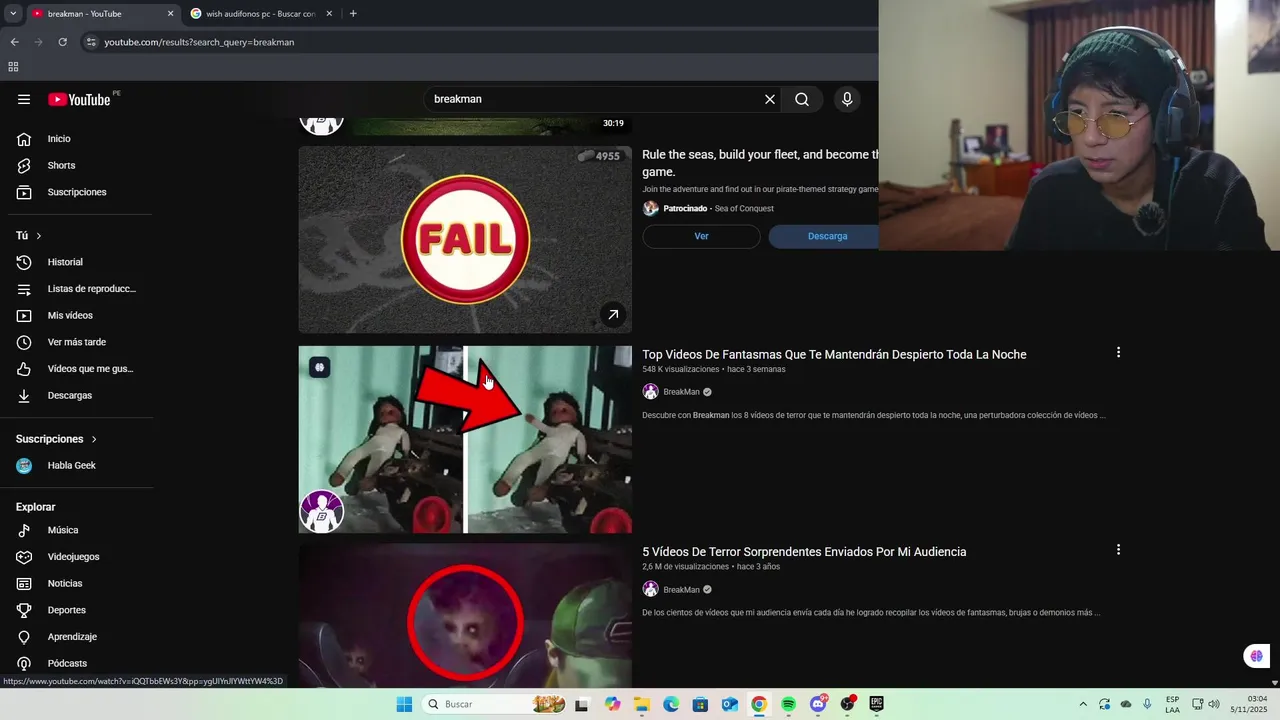Expand the Tú section
This screenshot has height=720, width=1280.
click(29, 236)
